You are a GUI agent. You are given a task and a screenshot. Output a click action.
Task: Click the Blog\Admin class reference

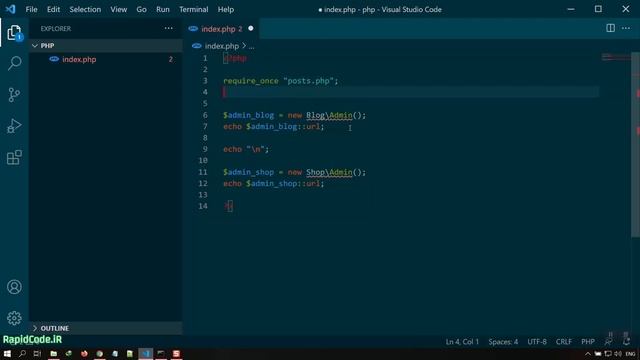(x=329, y=115)
